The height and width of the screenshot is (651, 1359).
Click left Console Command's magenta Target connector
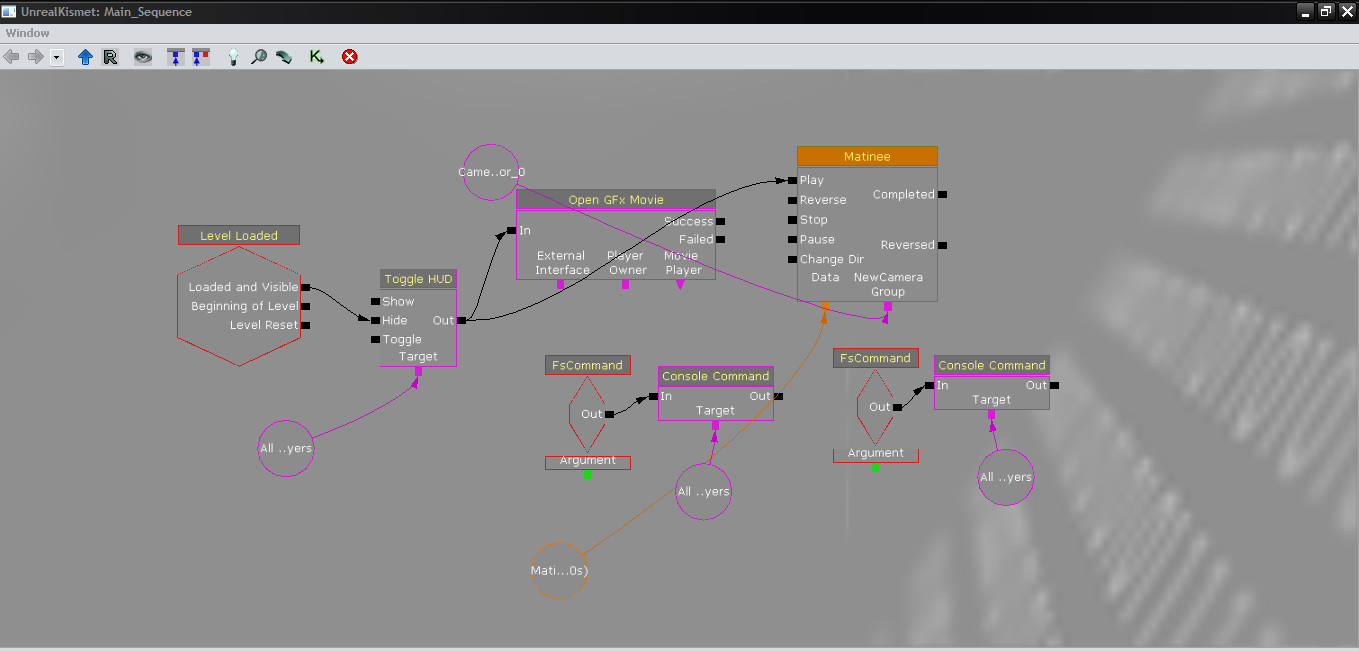pos(716,425)
